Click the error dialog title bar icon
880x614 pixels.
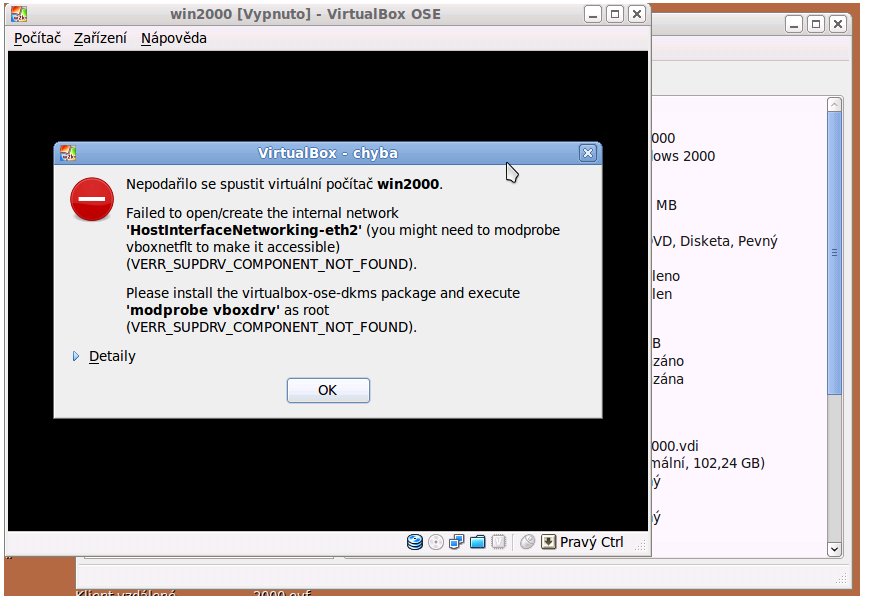68,153
